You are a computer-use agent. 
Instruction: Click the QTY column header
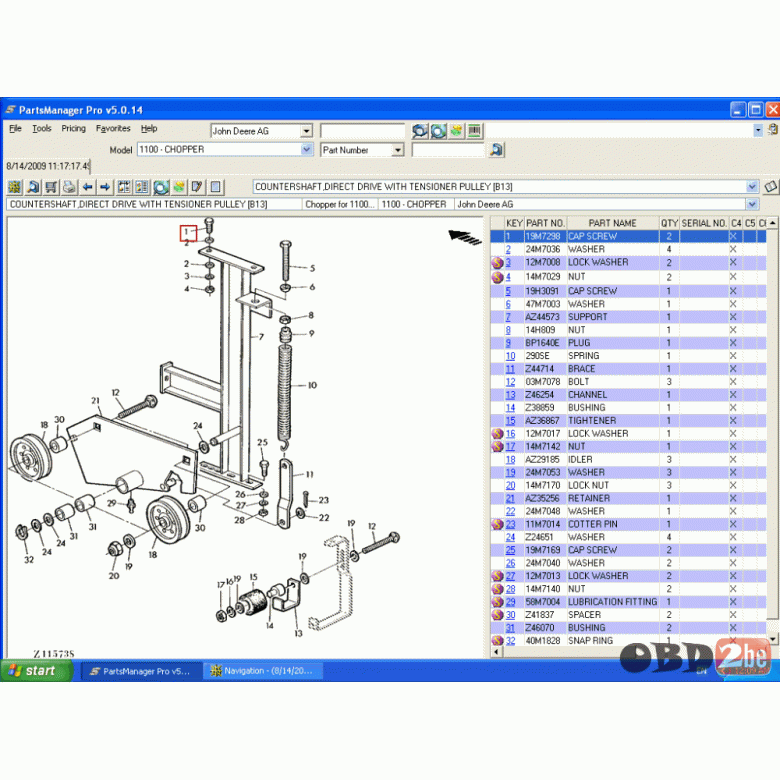coord(669,223)
